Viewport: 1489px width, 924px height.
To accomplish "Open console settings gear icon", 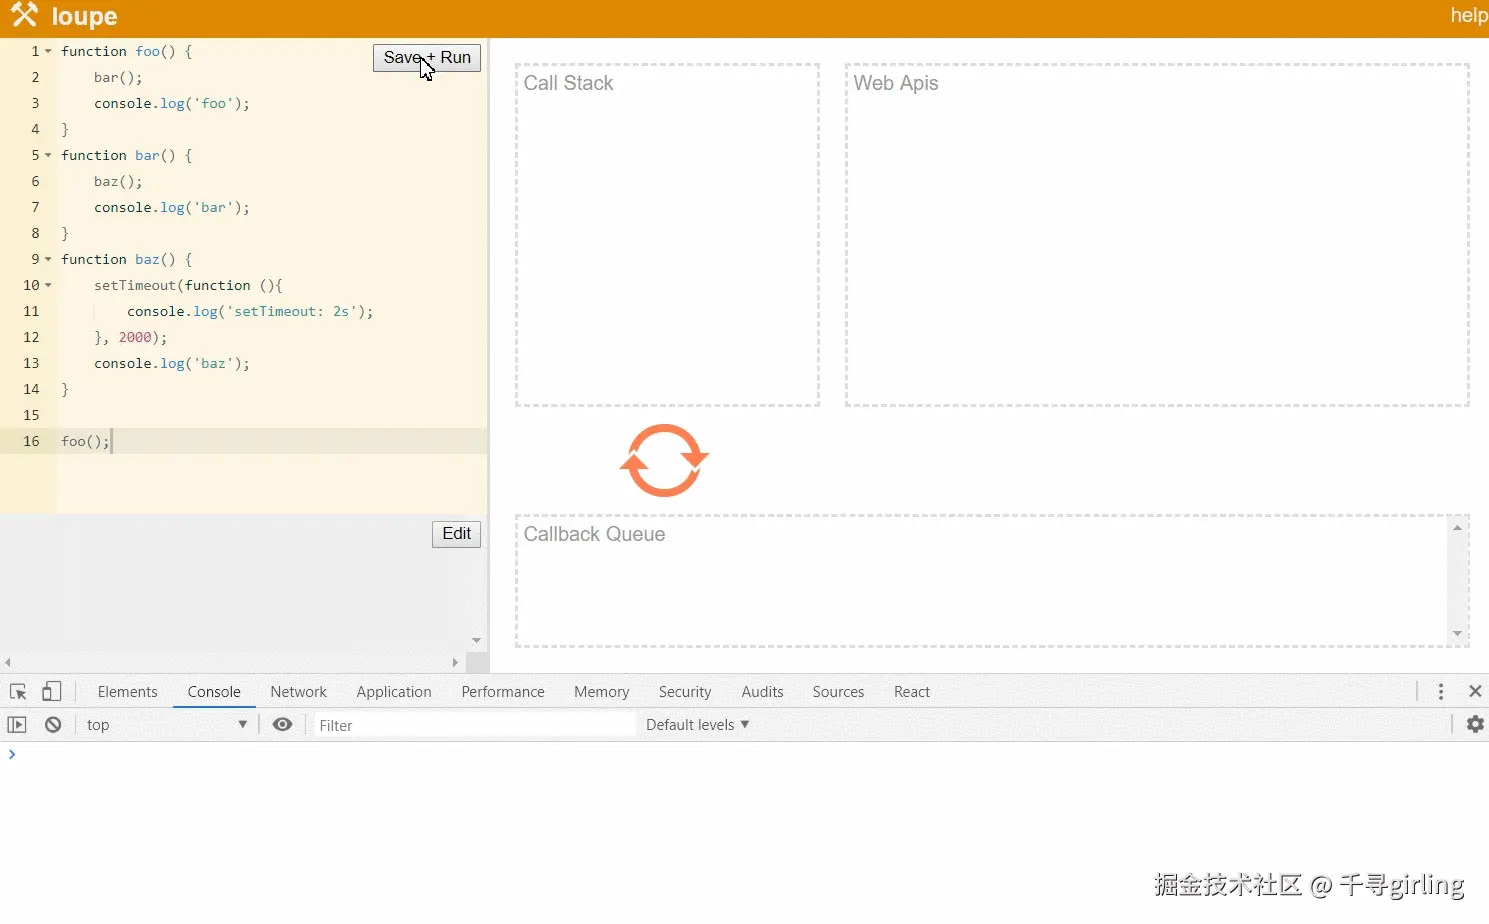I will point(1475,725).
